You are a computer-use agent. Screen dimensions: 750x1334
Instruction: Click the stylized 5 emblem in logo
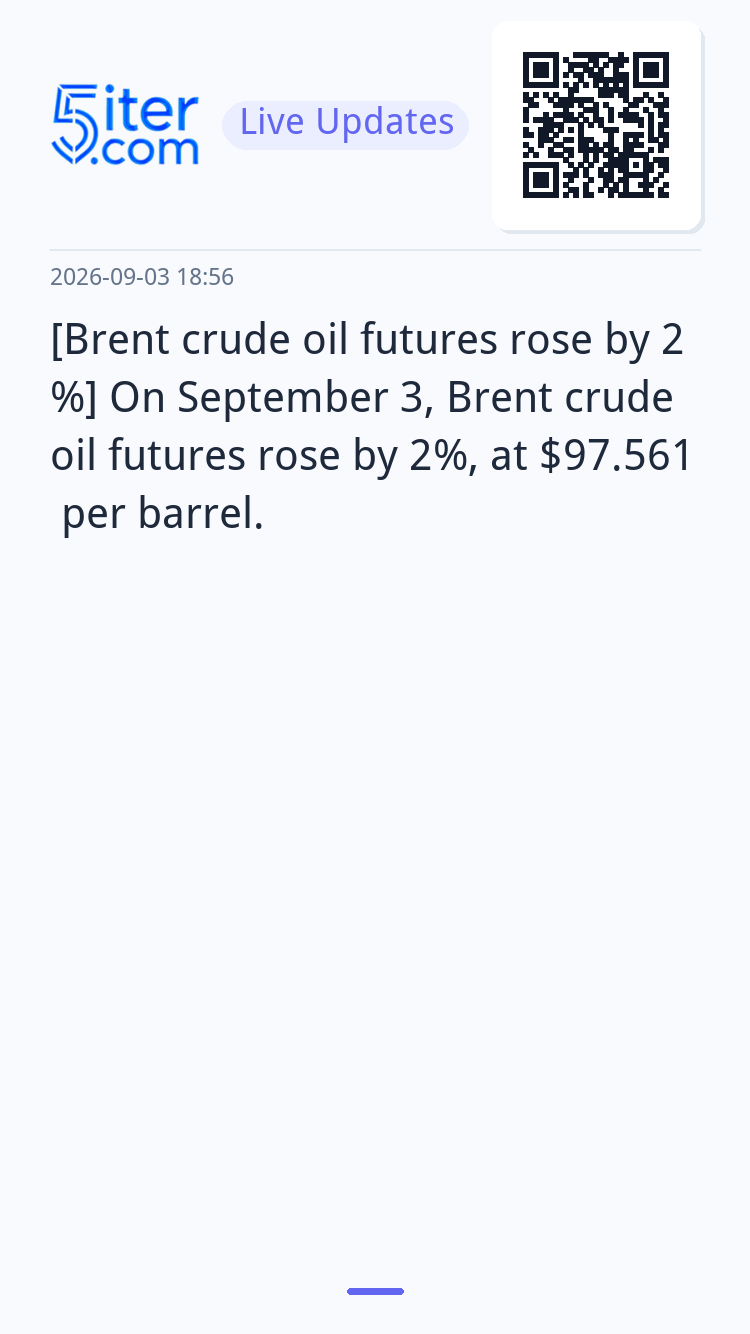[74, 125]
